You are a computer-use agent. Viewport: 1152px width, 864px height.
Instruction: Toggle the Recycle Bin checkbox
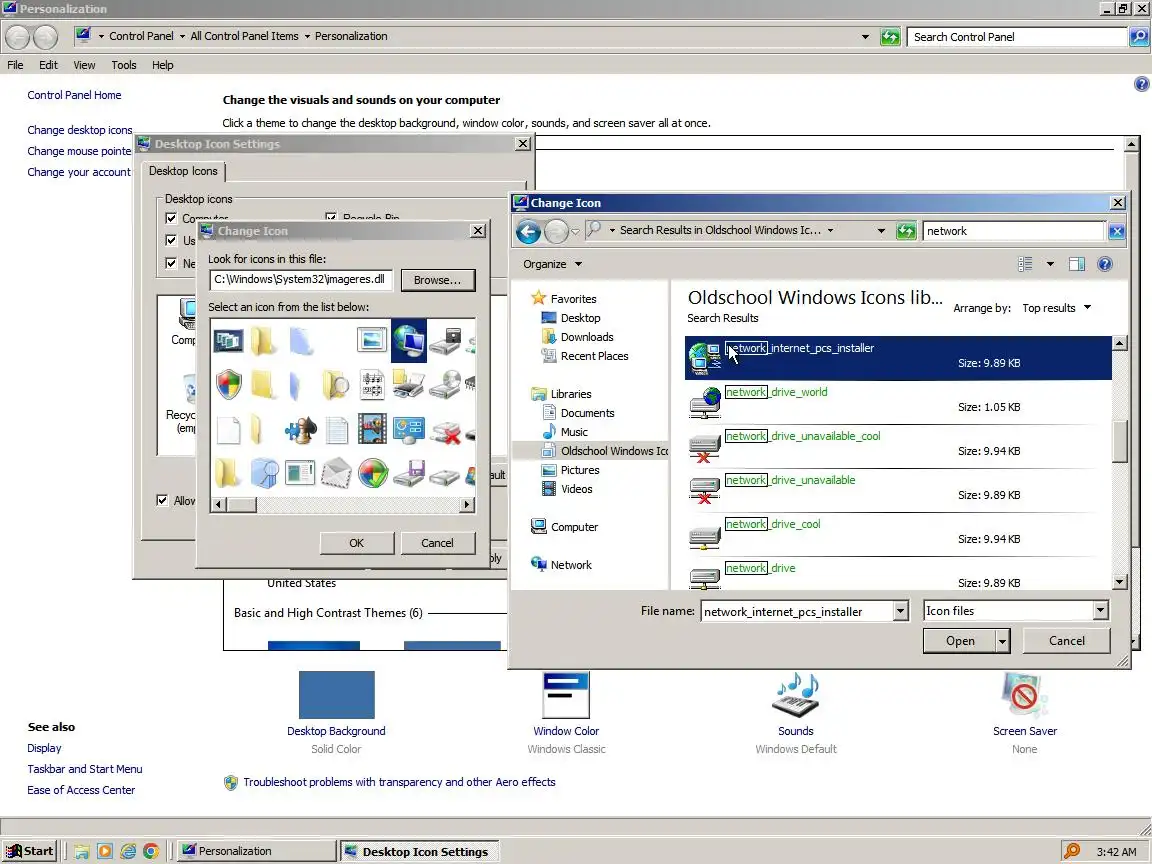[331, 217]
